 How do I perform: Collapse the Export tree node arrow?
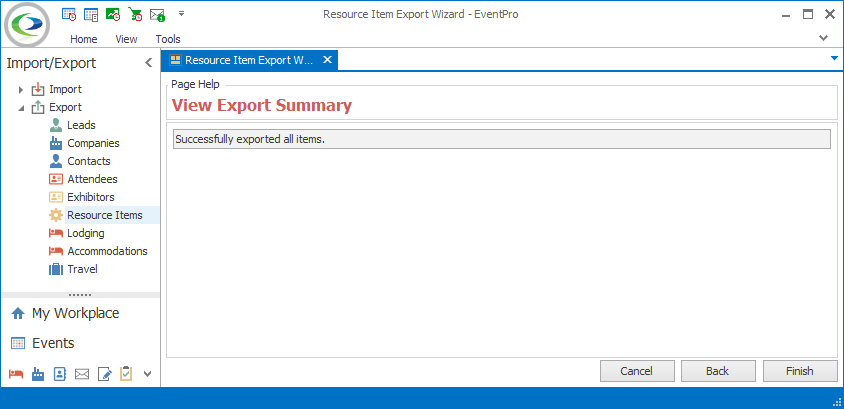coord(21,108)
